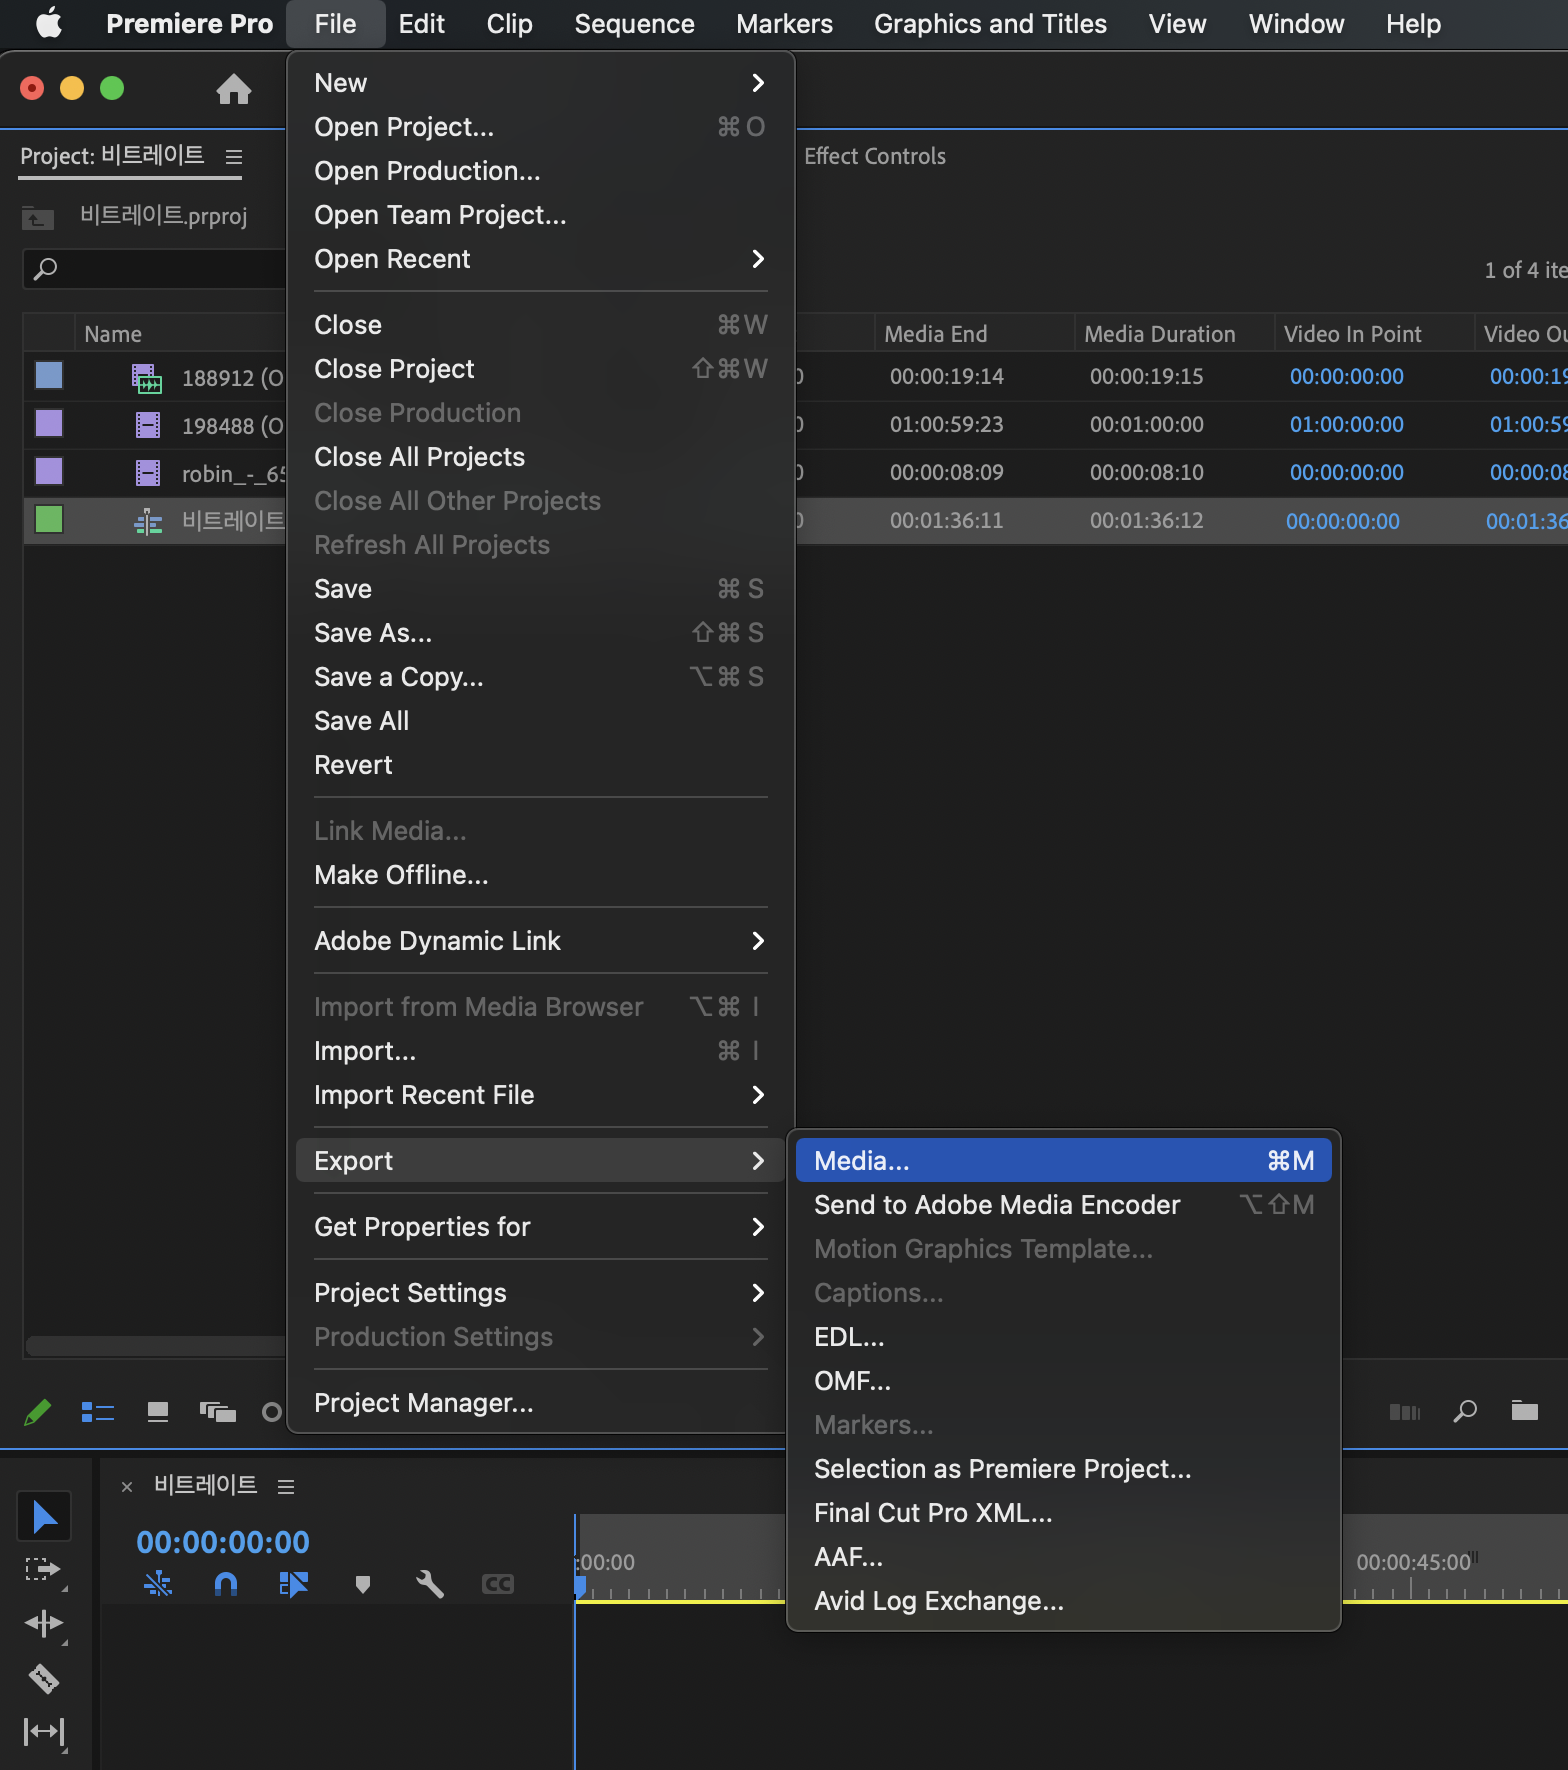This screenshot has width=1568, height=1770.
Task: Choose Make Offline... menu item
Action: [540, 875]
